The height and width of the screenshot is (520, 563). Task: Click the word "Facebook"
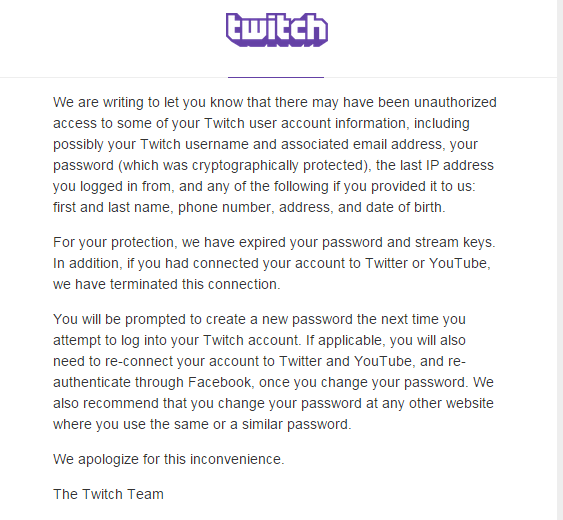[219, 382]
